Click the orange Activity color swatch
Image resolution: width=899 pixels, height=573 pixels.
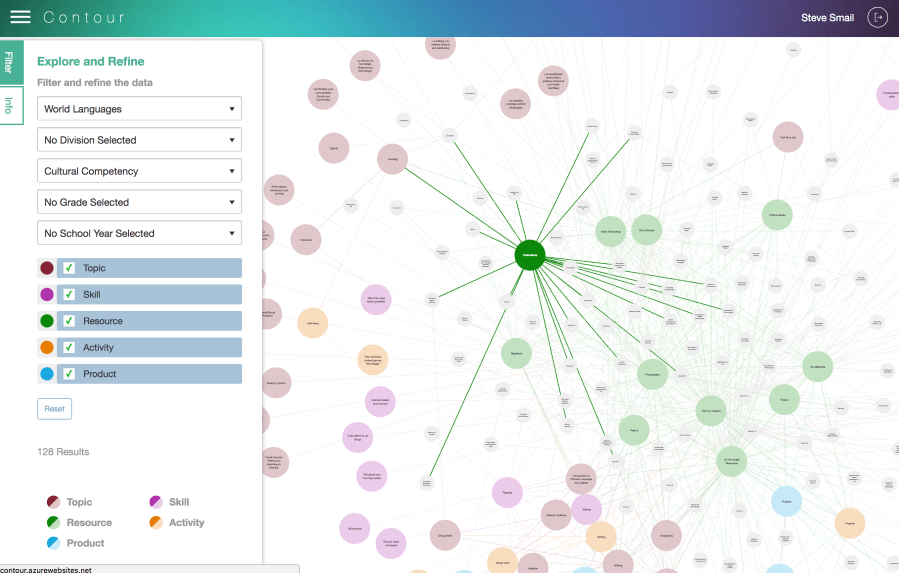(x=47, y=348)
